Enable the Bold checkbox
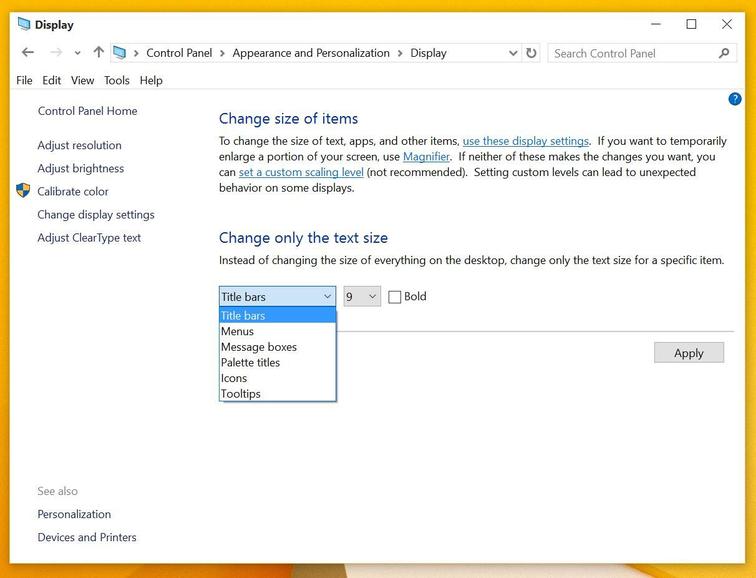This screenshot has width=756, height=578. (x=394, y=297)
